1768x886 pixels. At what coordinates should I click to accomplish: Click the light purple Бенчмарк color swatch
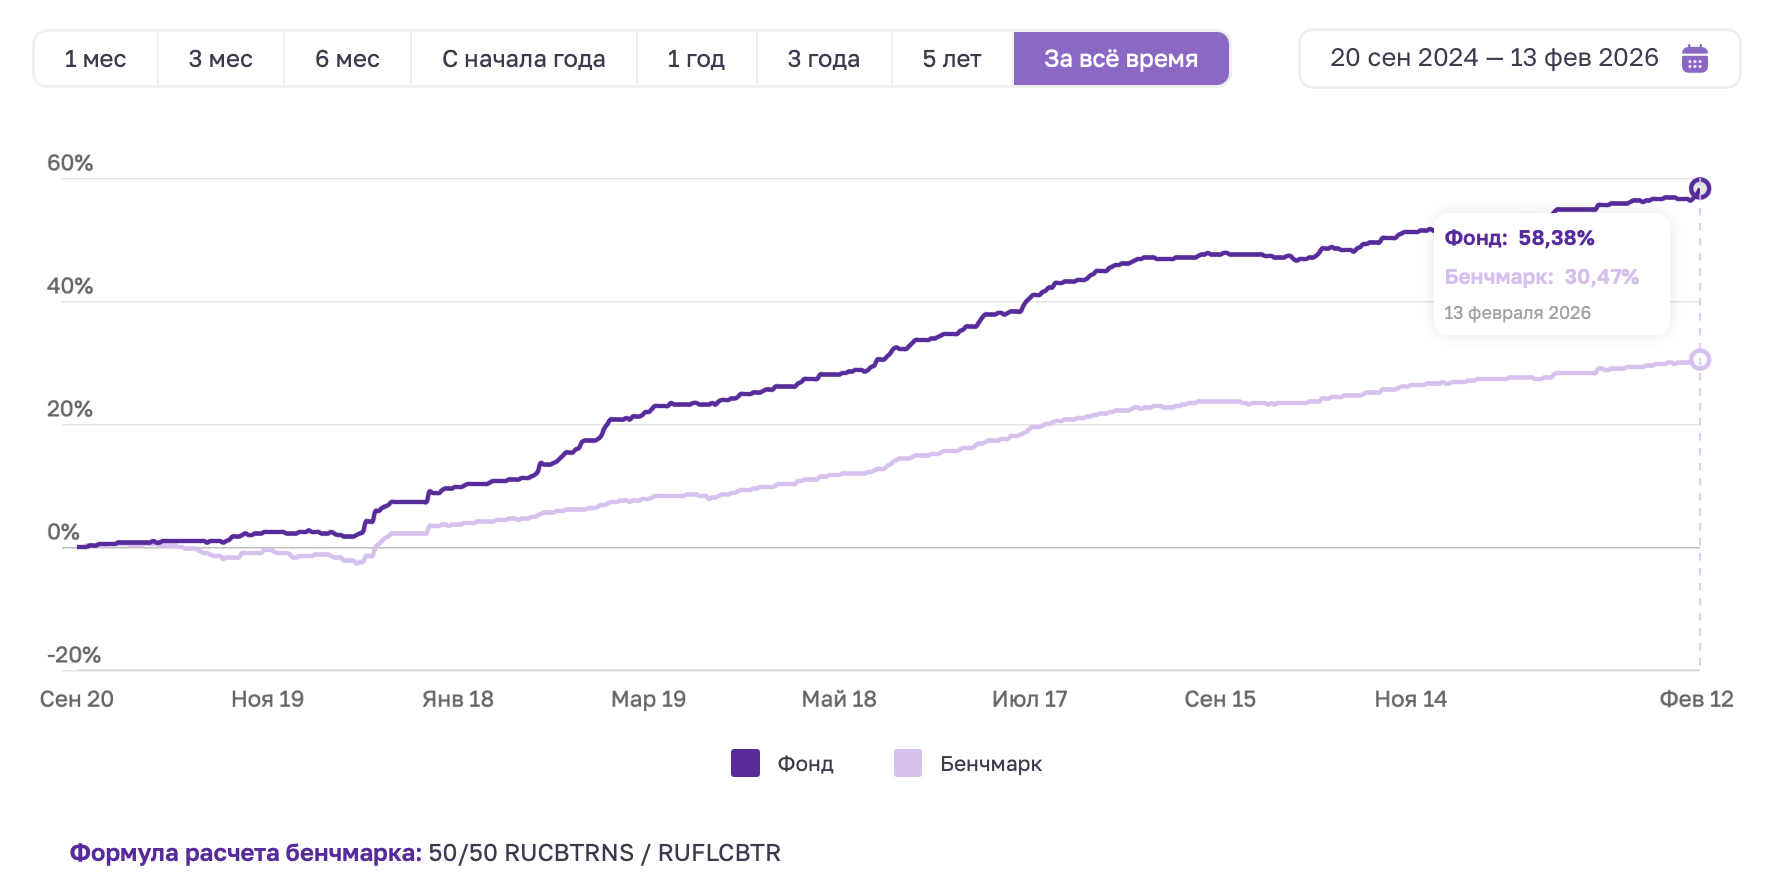[908, 764]
